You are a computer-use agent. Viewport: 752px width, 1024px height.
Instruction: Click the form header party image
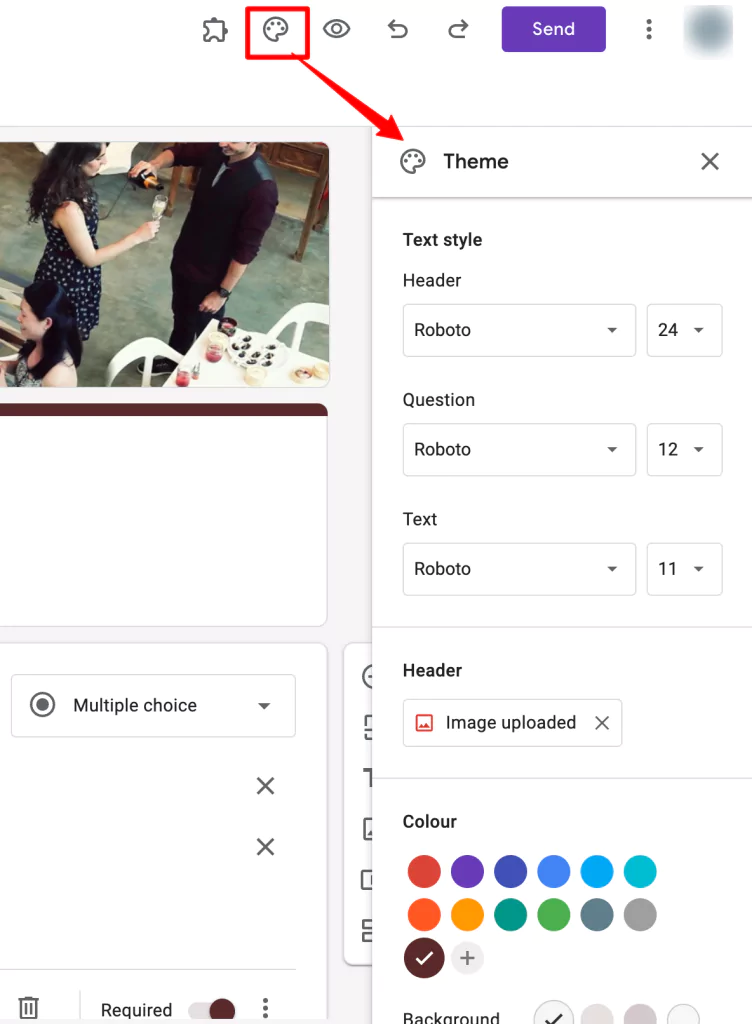[164, 264]
